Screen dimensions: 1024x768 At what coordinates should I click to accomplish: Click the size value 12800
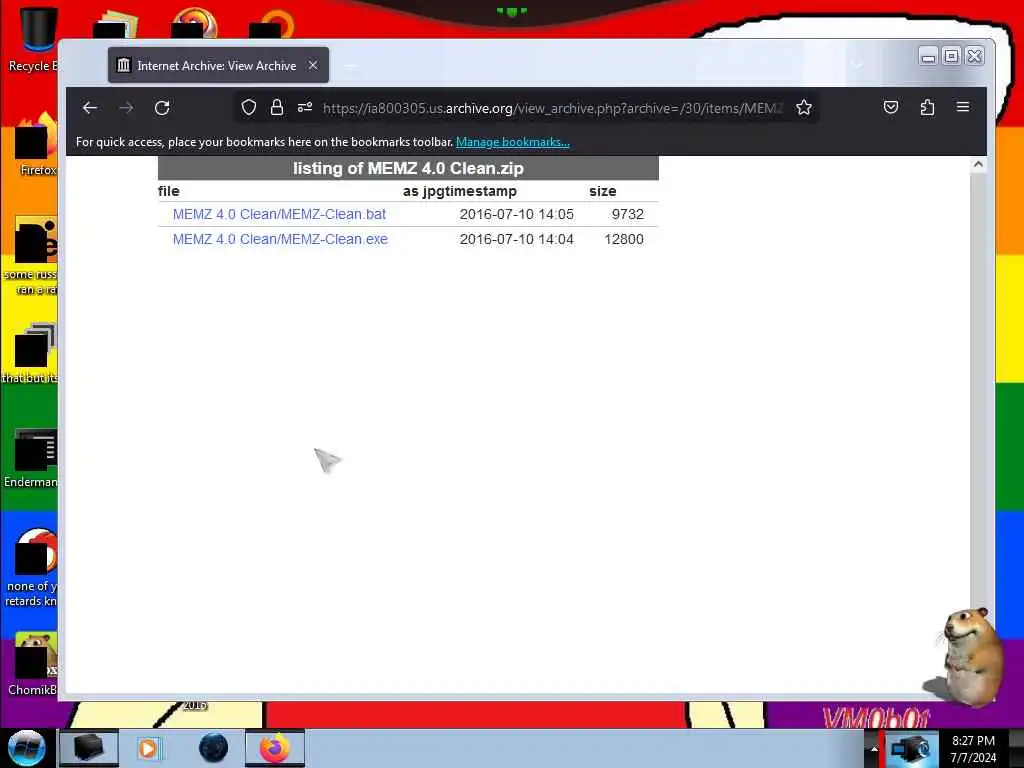pyautogui.click(x=624, y=239)
